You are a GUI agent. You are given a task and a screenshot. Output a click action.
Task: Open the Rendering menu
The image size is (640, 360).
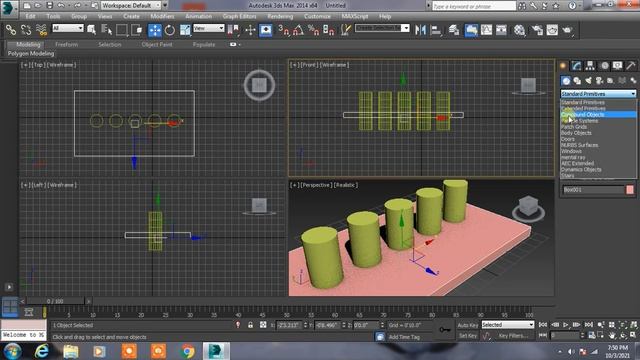coord(280,16)
